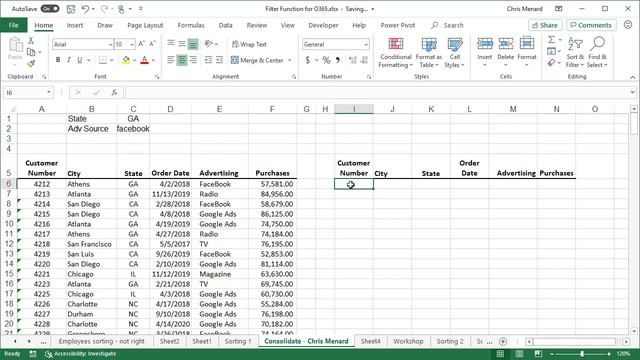Apply the red Font Color A

[144, 60]
